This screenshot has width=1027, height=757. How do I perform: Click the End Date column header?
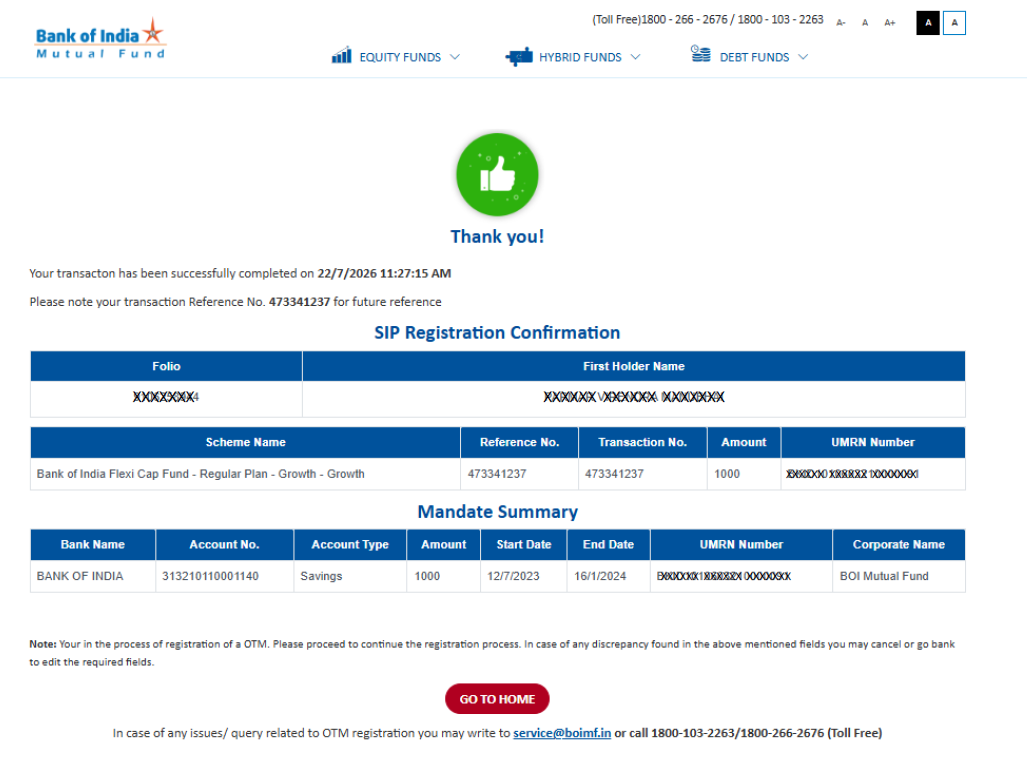(x=608, y=544)
